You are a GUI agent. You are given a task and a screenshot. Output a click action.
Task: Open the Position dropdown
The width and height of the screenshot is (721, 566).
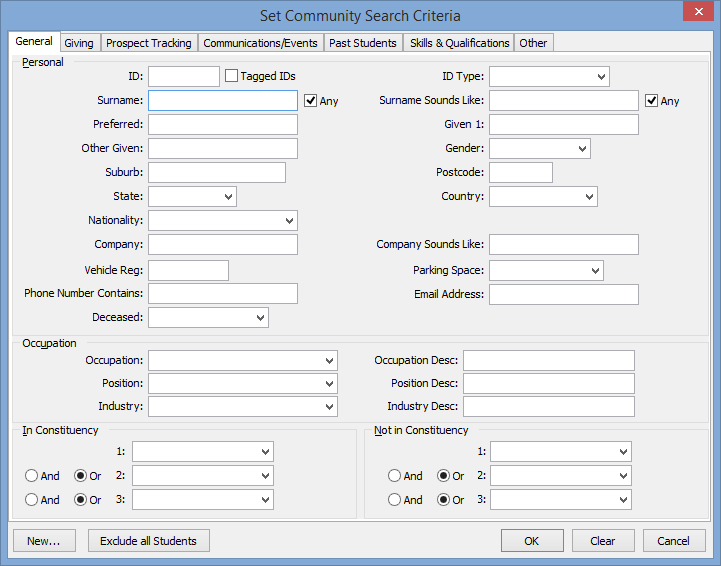[x=243, y=383]
